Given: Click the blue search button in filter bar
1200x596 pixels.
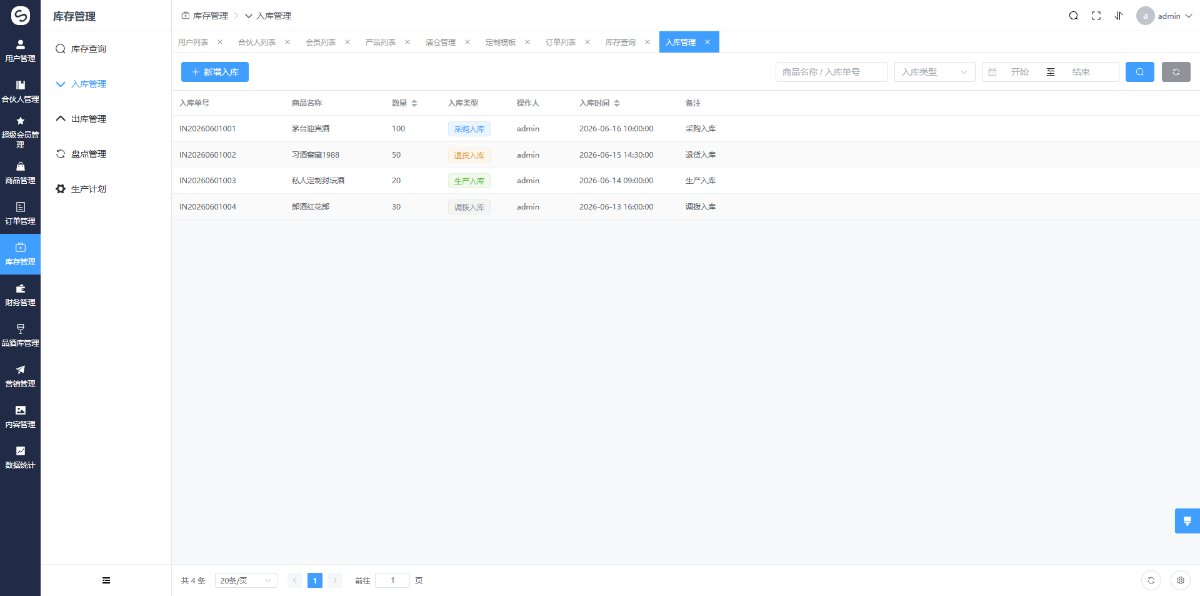Looking at the screenshot, I should (1139, 72).
